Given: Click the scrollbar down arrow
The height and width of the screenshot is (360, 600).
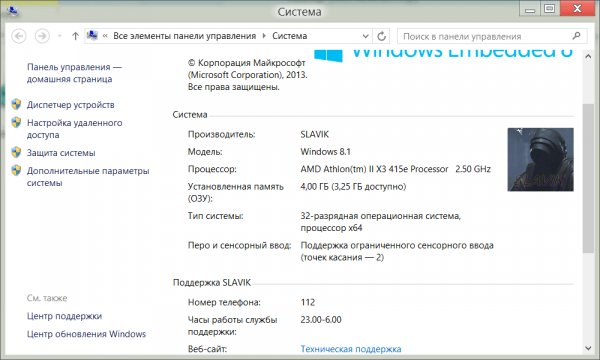Looking at the screenshot, I should (x=588, y=348).
